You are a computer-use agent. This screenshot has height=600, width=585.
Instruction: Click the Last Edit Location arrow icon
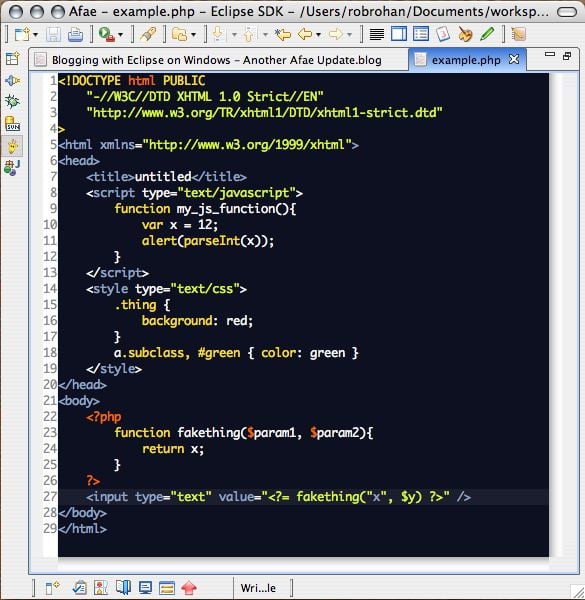pyautogui.click(x=283, y=34)
